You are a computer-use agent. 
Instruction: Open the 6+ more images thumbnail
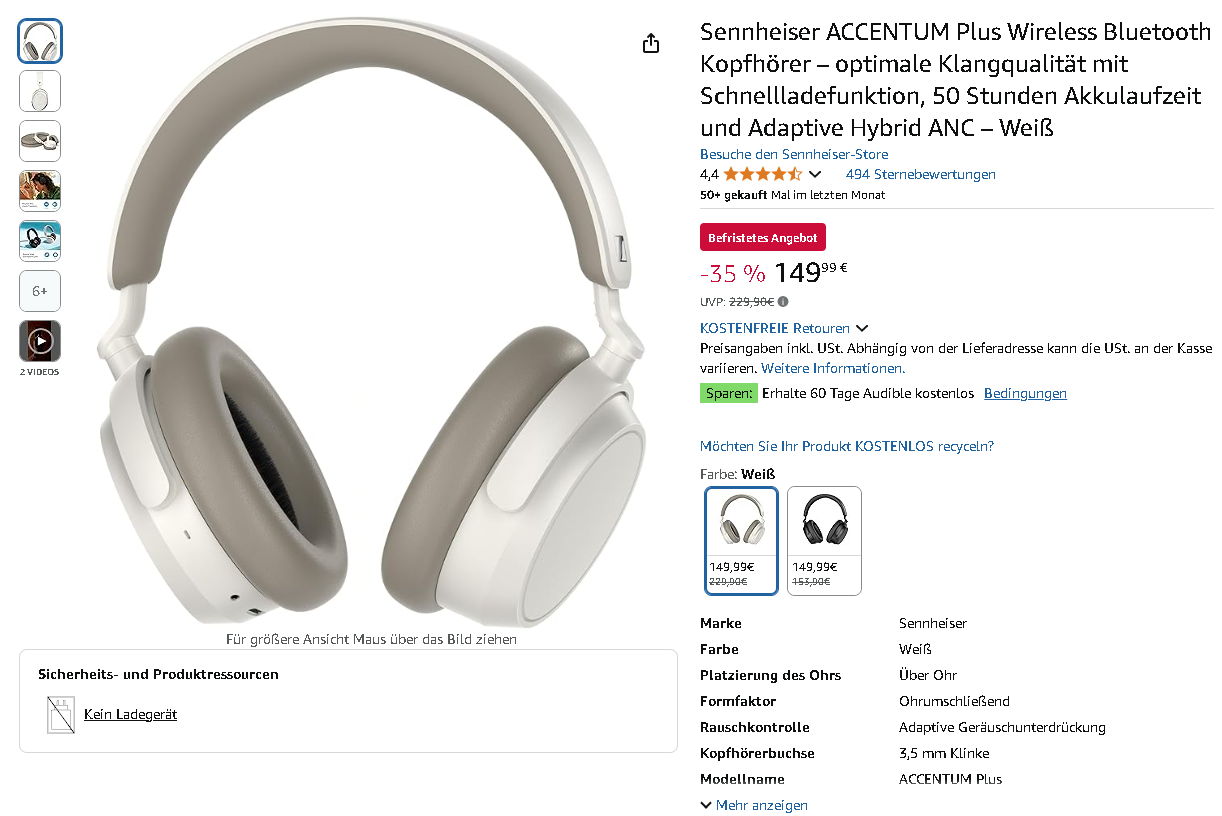point(40,291)
